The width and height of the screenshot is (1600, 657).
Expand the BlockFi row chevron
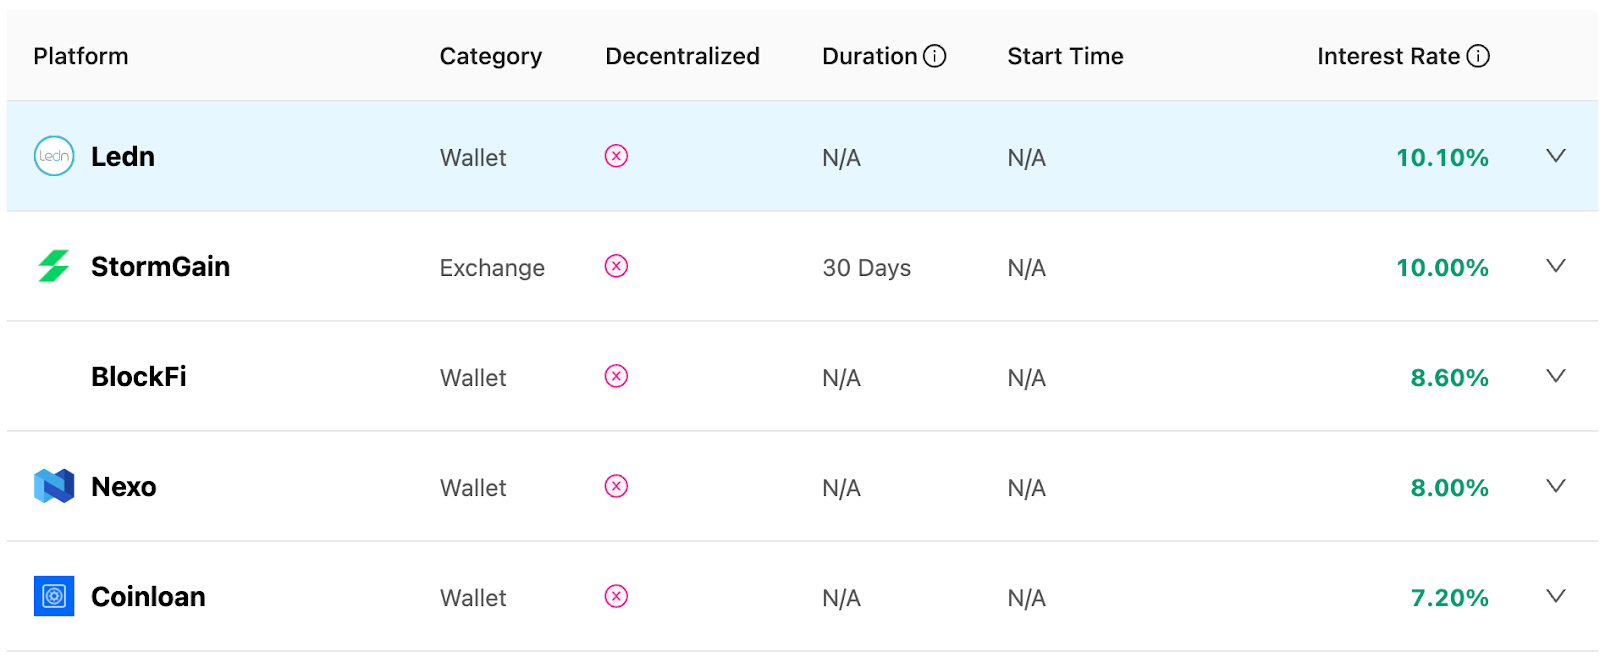point(1556,376)
